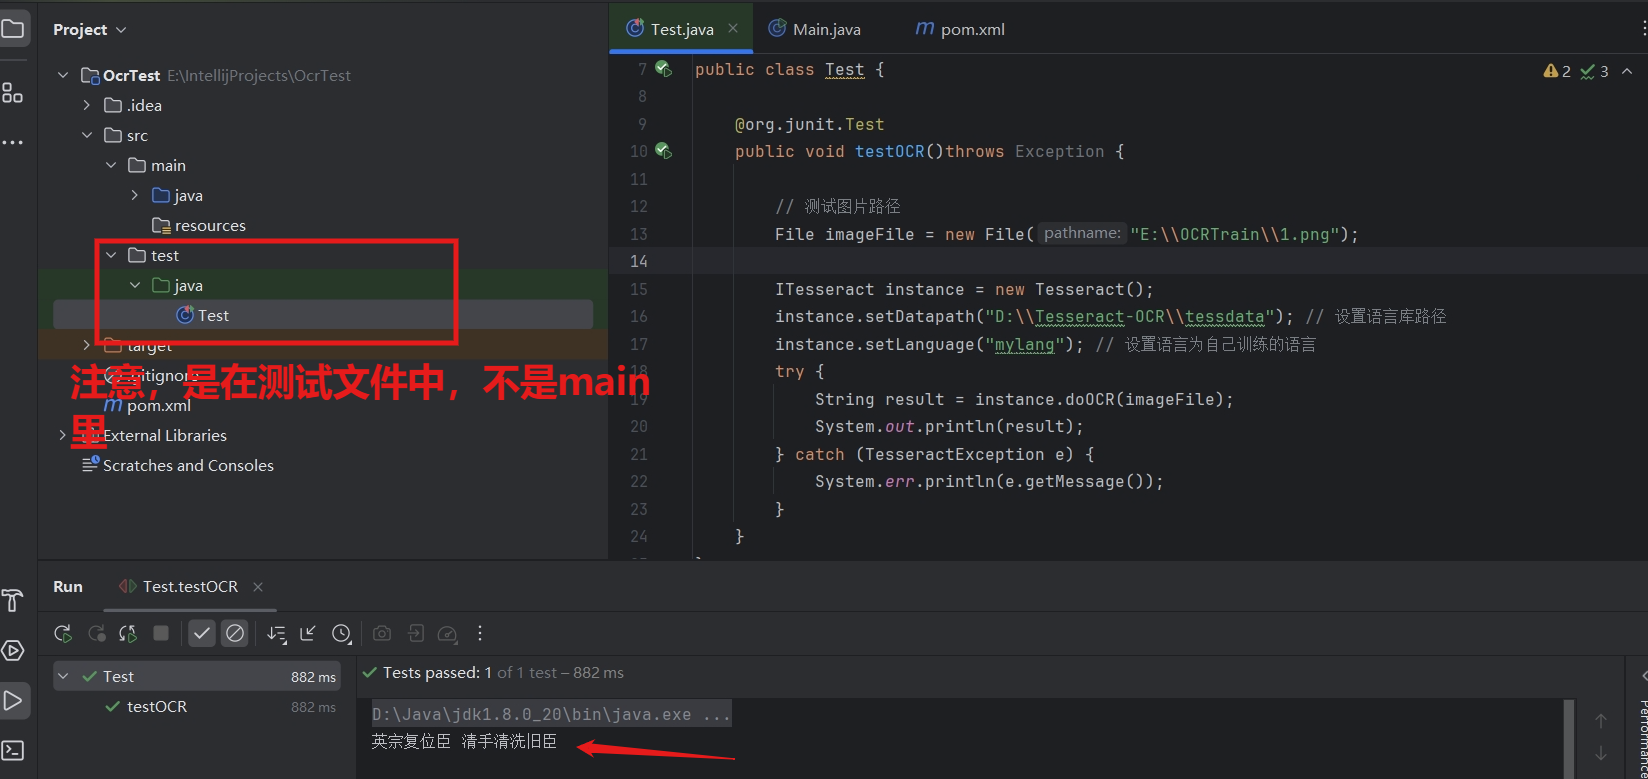Toggle Show Ignored circle-slash button
Screen dimensions: 1648x779
[x=235, y=633]
